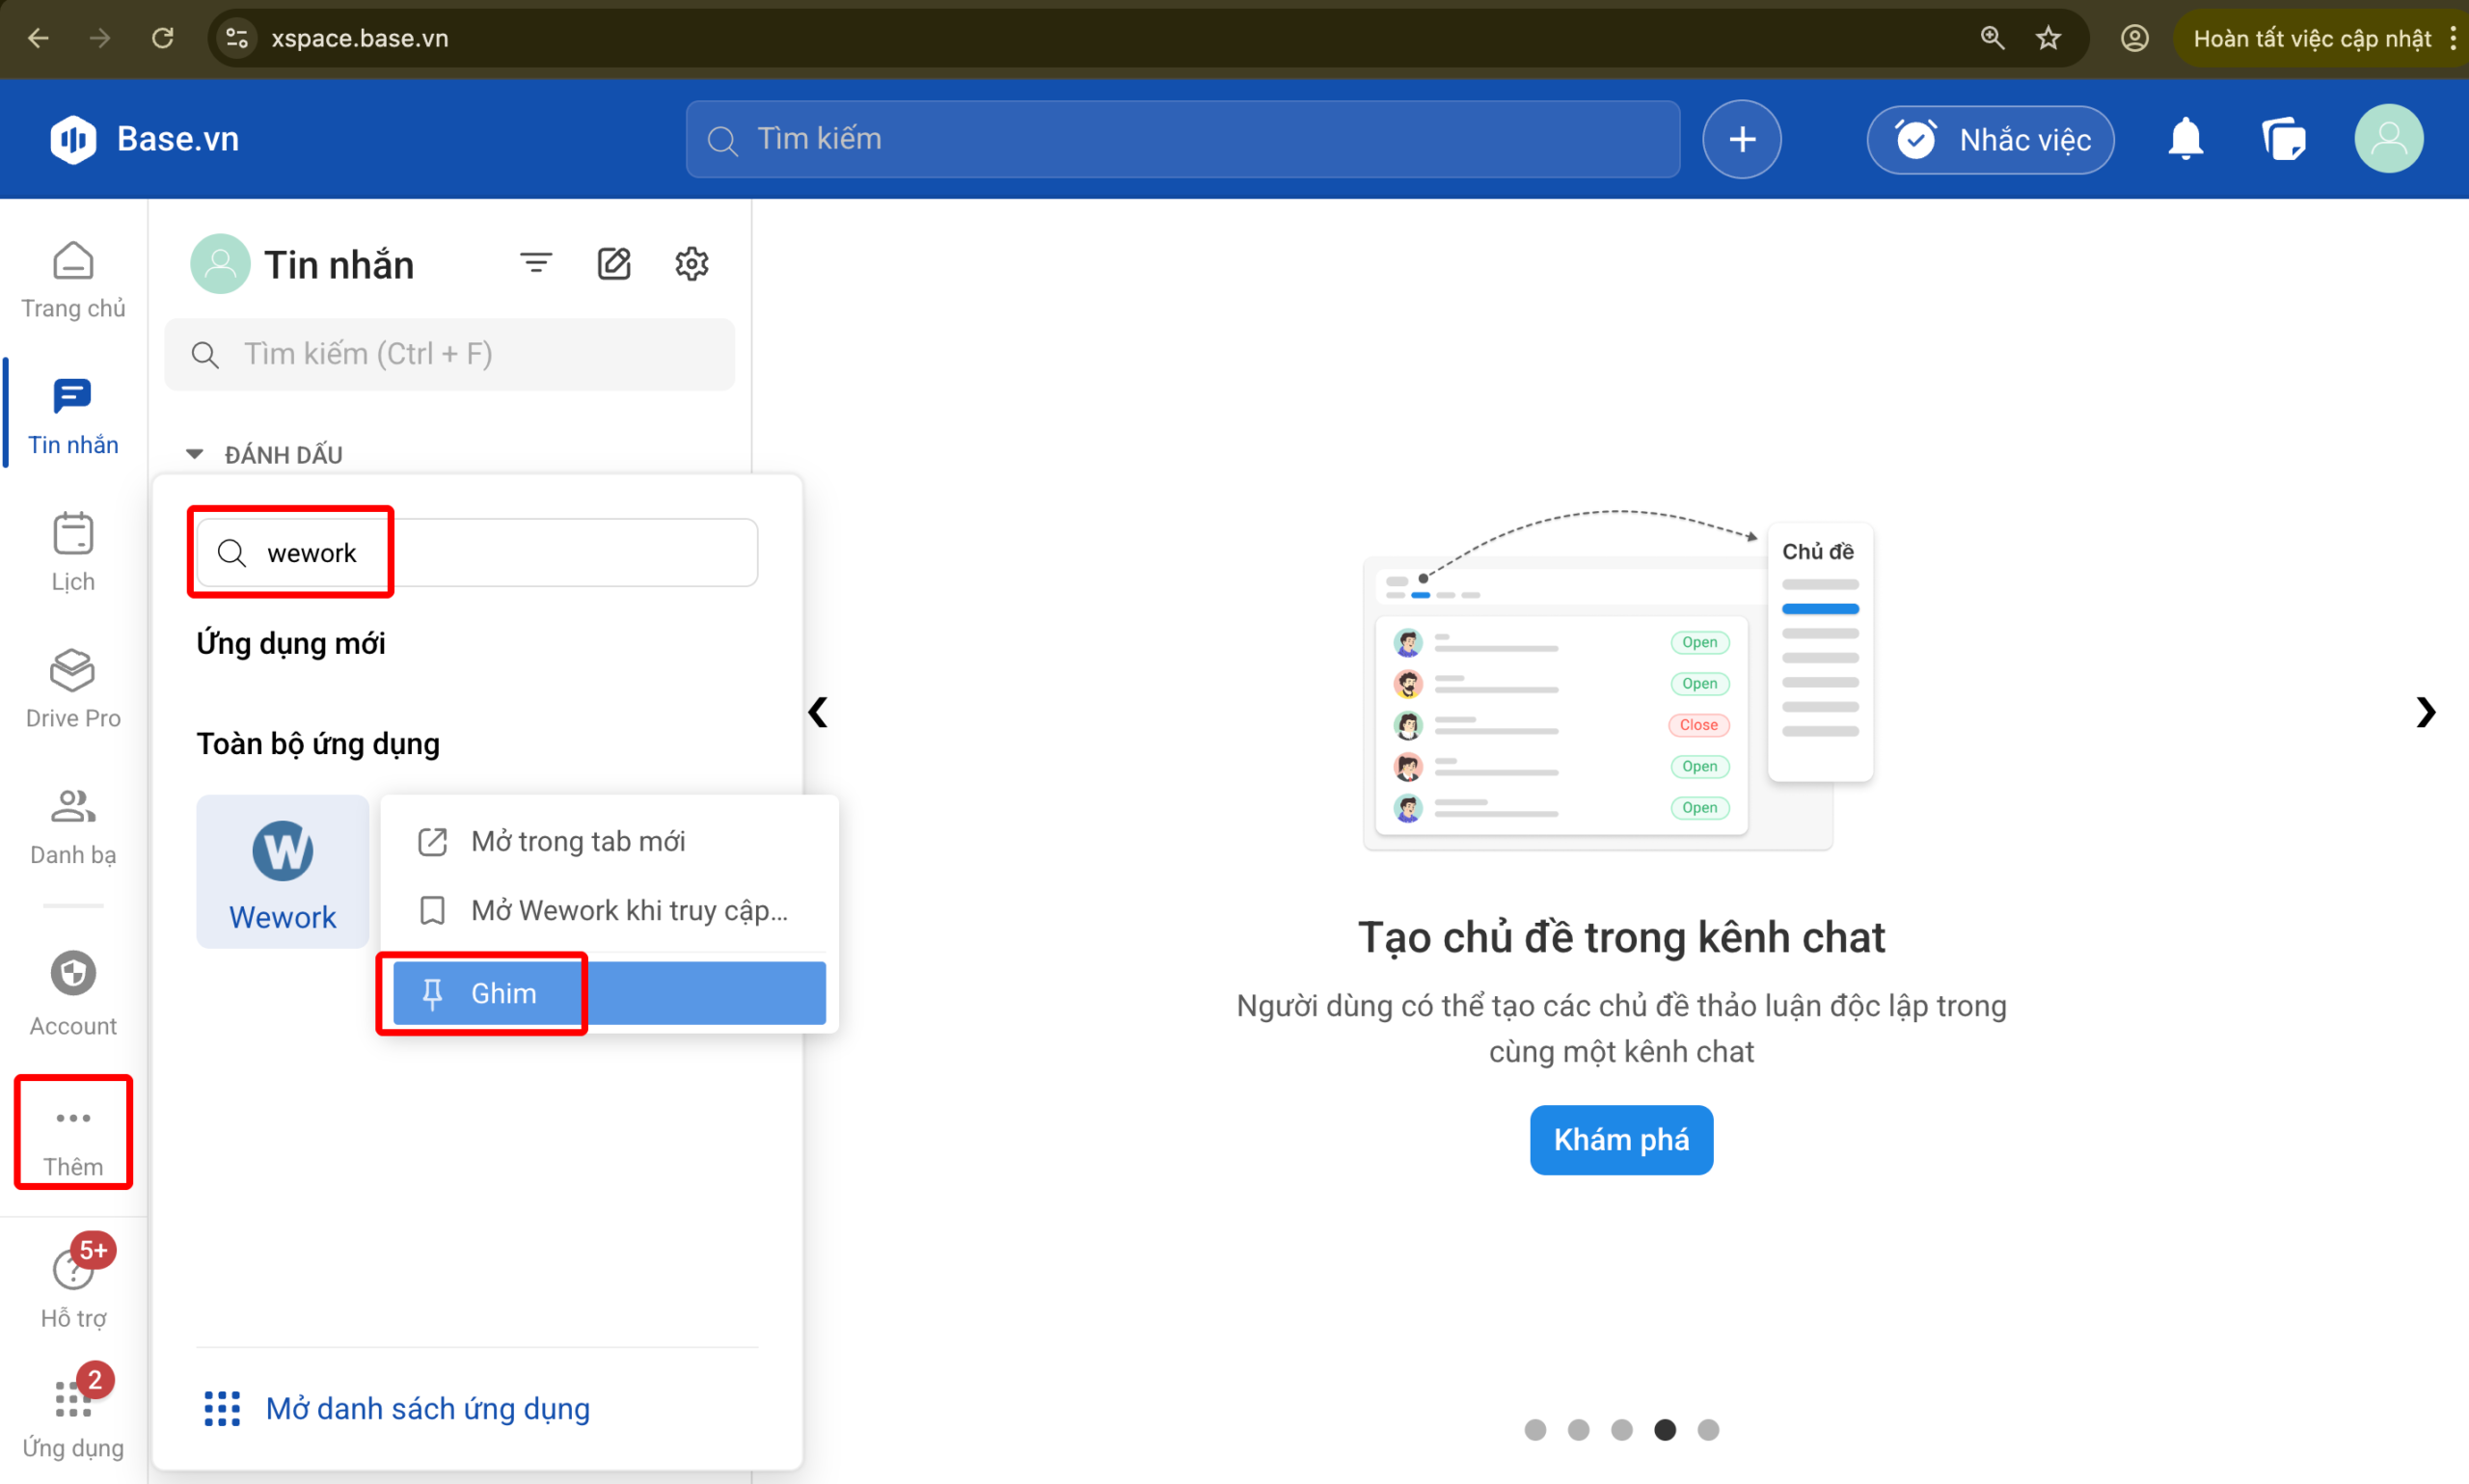The width and height of the screenshot is (2469, 1484).
Task: Choose Mở trong tab mới option
Action: click(x=578, y=841)
